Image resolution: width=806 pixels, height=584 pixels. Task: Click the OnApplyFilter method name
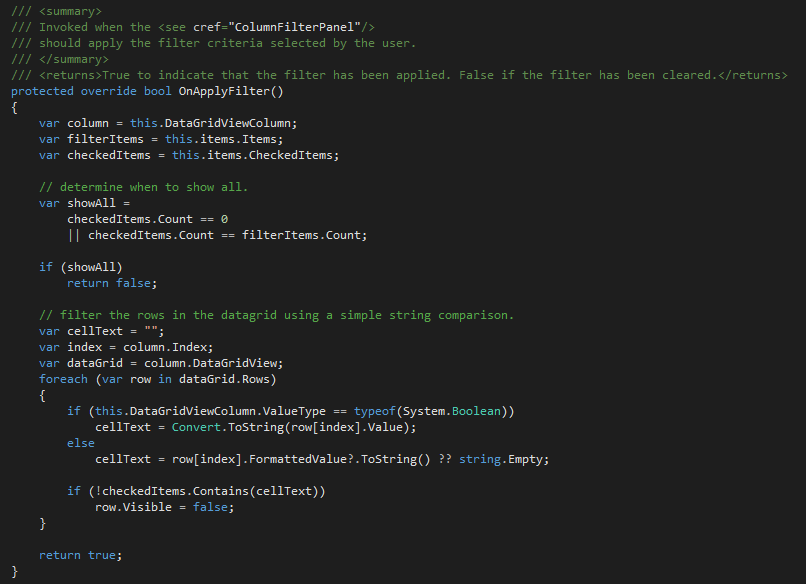(224, 92)
